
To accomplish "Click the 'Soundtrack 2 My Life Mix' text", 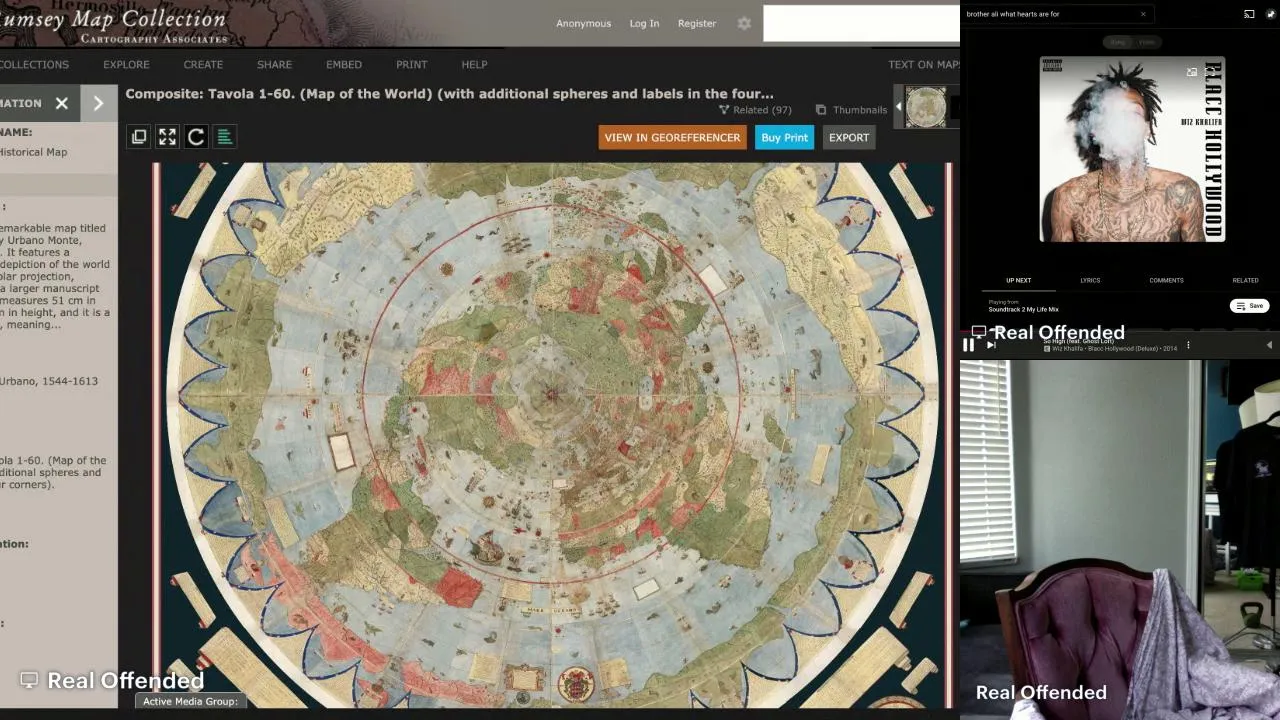I will 1023,310.
